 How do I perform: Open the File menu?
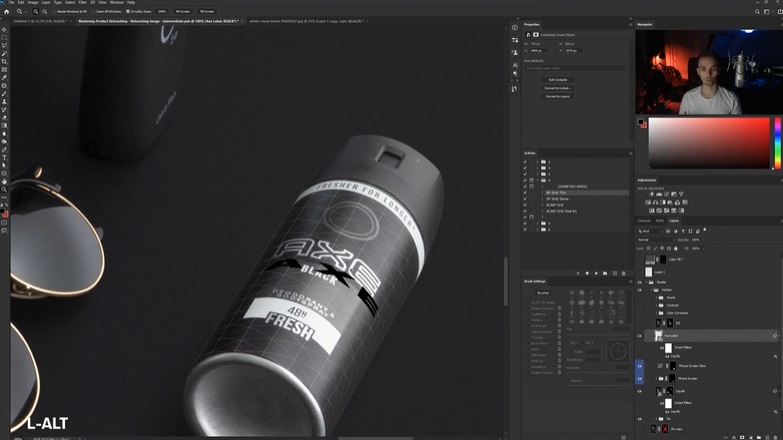coord(11,2)
